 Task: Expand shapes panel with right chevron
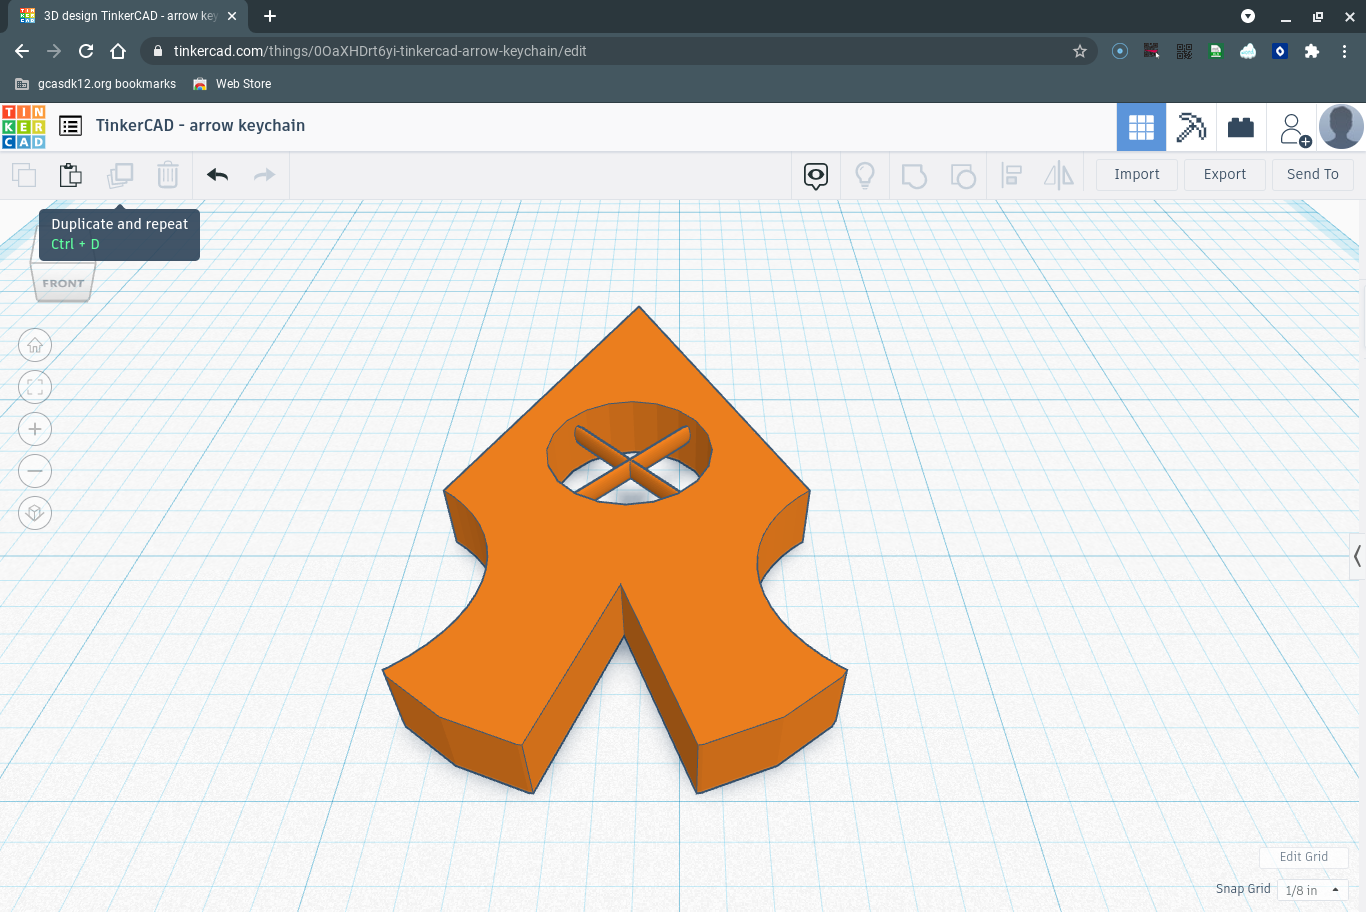point(1357,556)
